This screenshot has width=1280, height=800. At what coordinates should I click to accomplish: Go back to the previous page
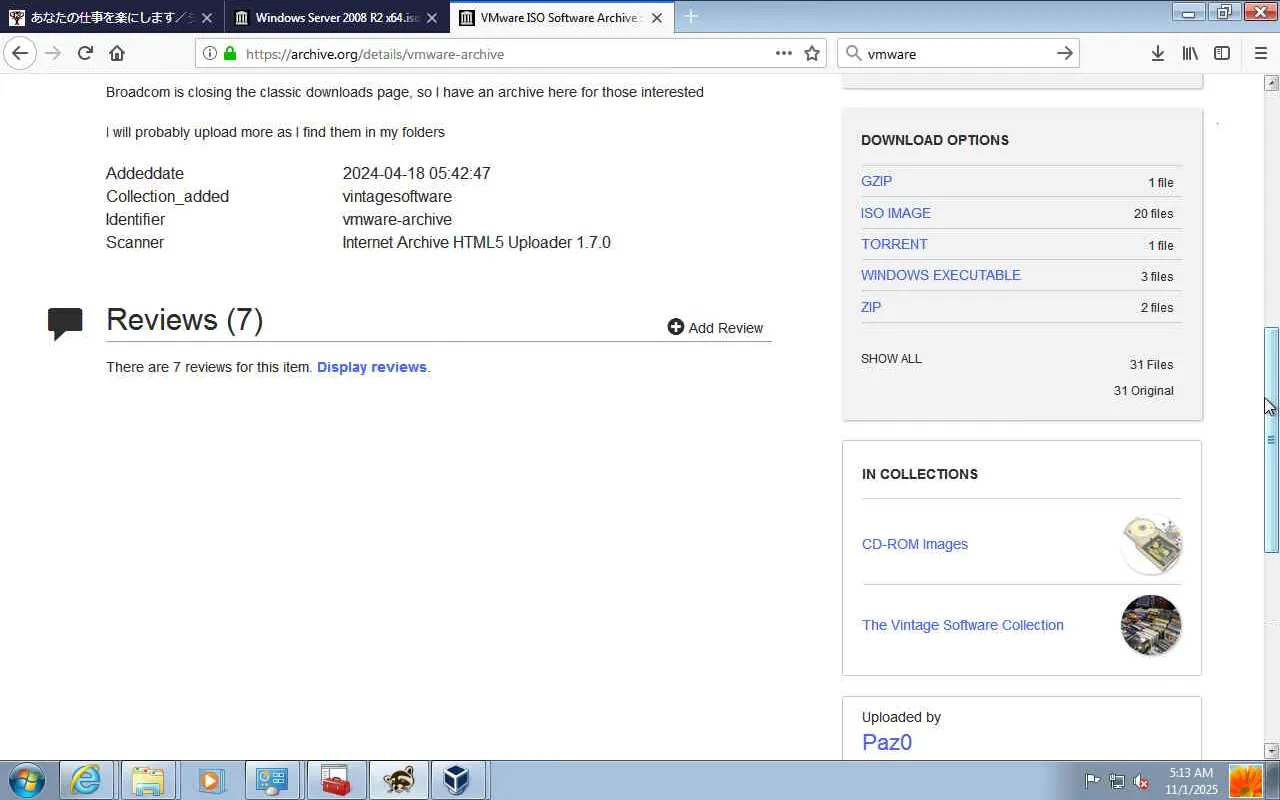(20, 54)
